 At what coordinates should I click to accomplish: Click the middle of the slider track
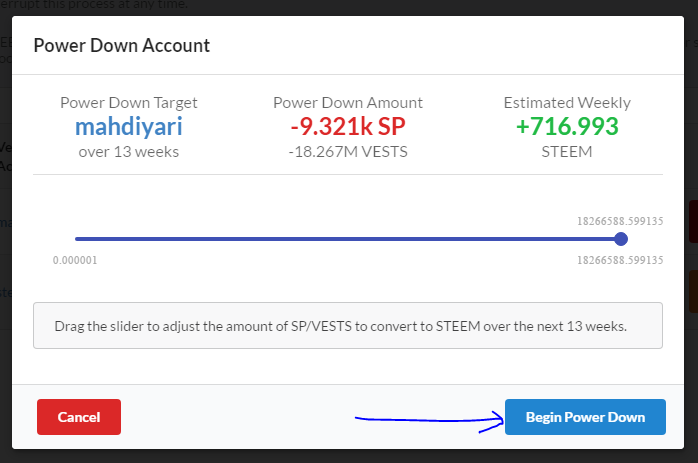point(348,239)
